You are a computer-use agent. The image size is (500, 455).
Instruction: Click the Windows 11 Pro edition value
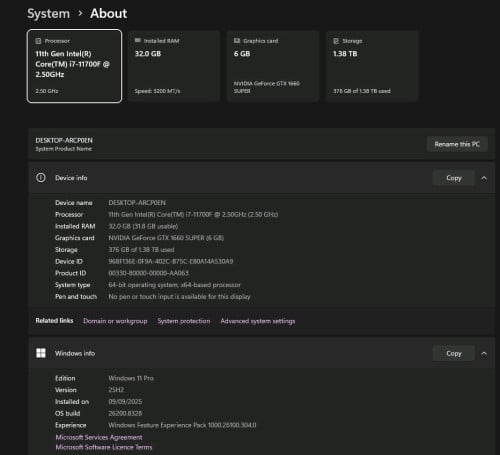pyautogui.click(x=131, y=378)
